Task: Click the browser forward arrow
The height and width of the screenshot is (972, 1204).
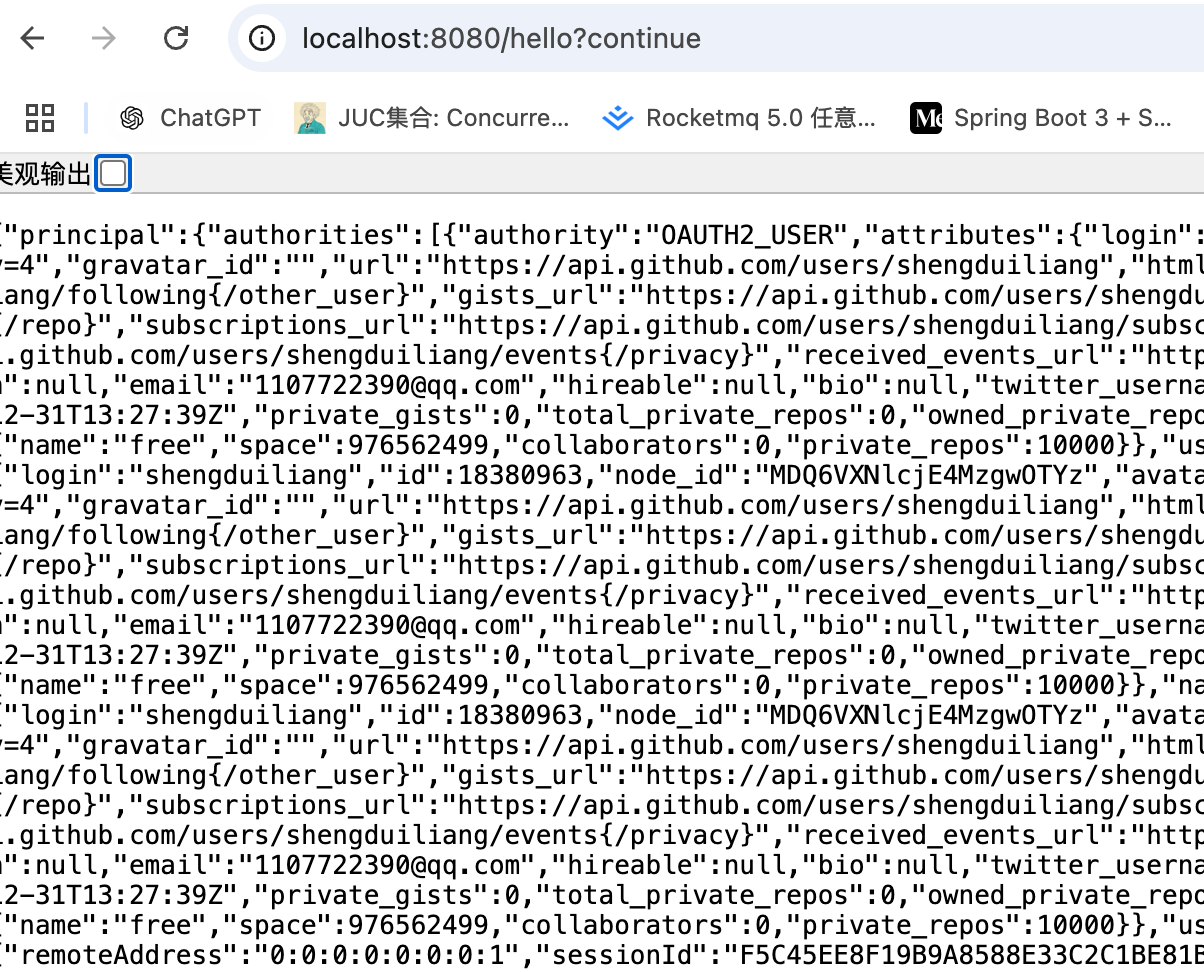Action: (x=103, y=39)
